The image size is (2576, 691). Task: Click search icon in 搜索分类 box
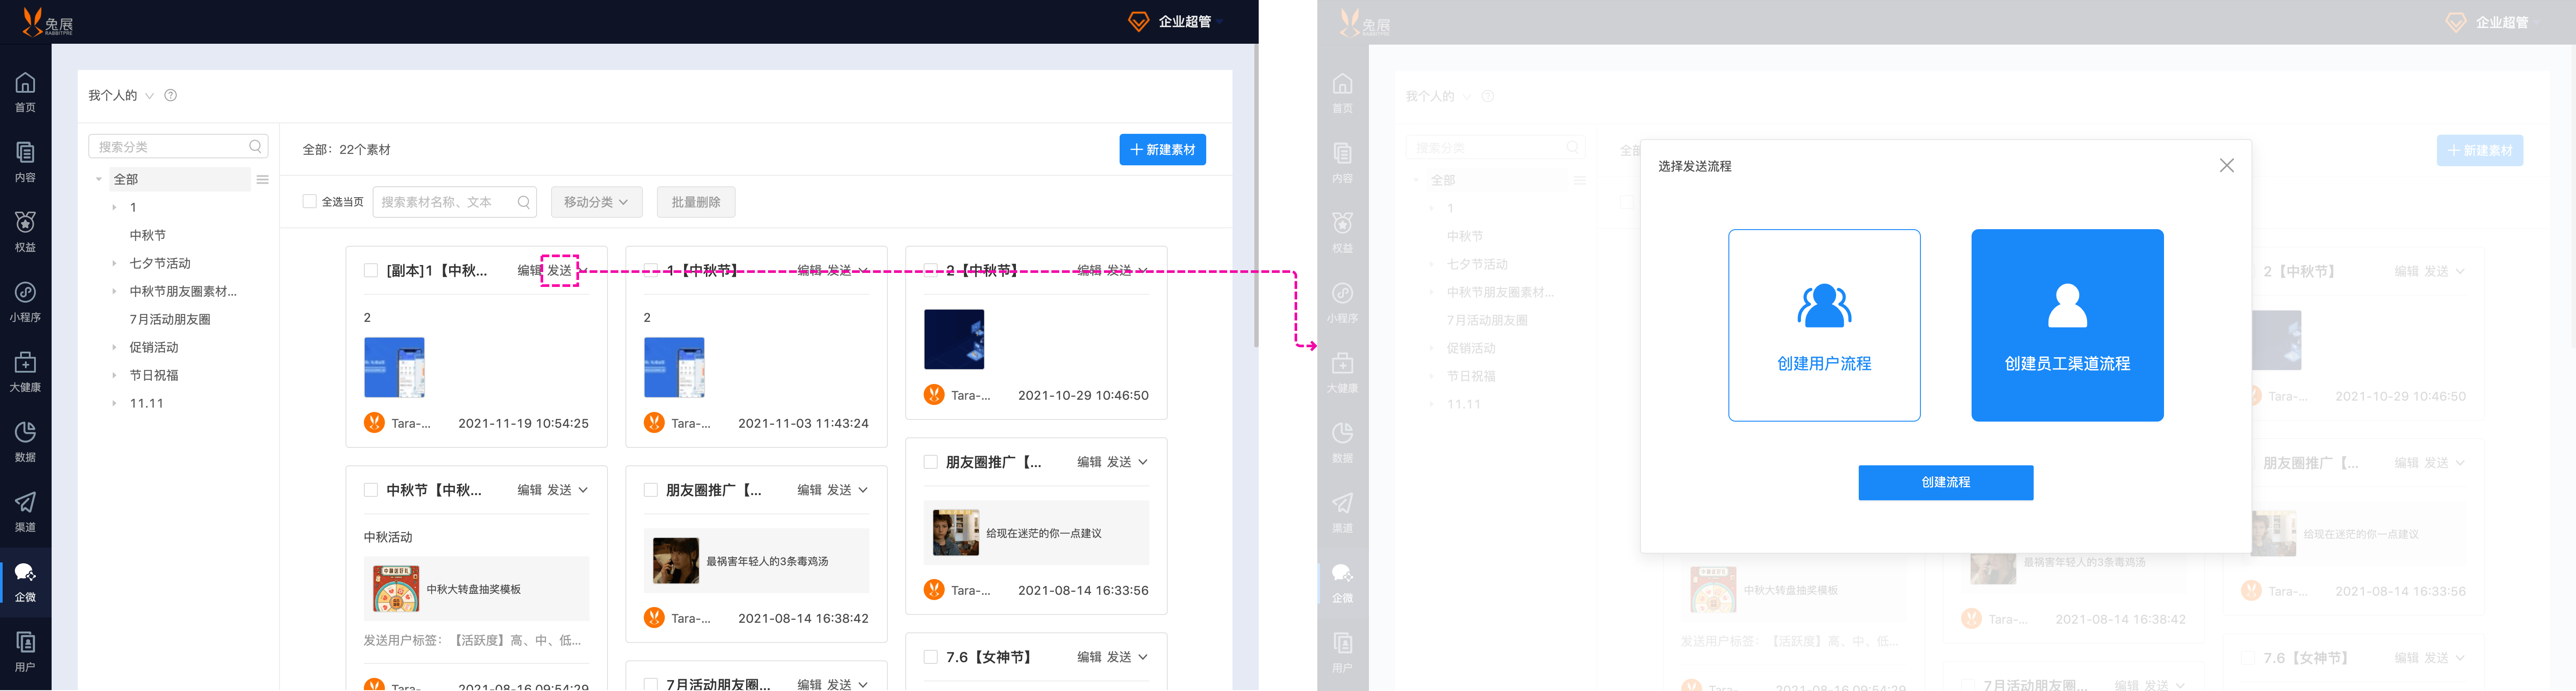coord(255,146)
